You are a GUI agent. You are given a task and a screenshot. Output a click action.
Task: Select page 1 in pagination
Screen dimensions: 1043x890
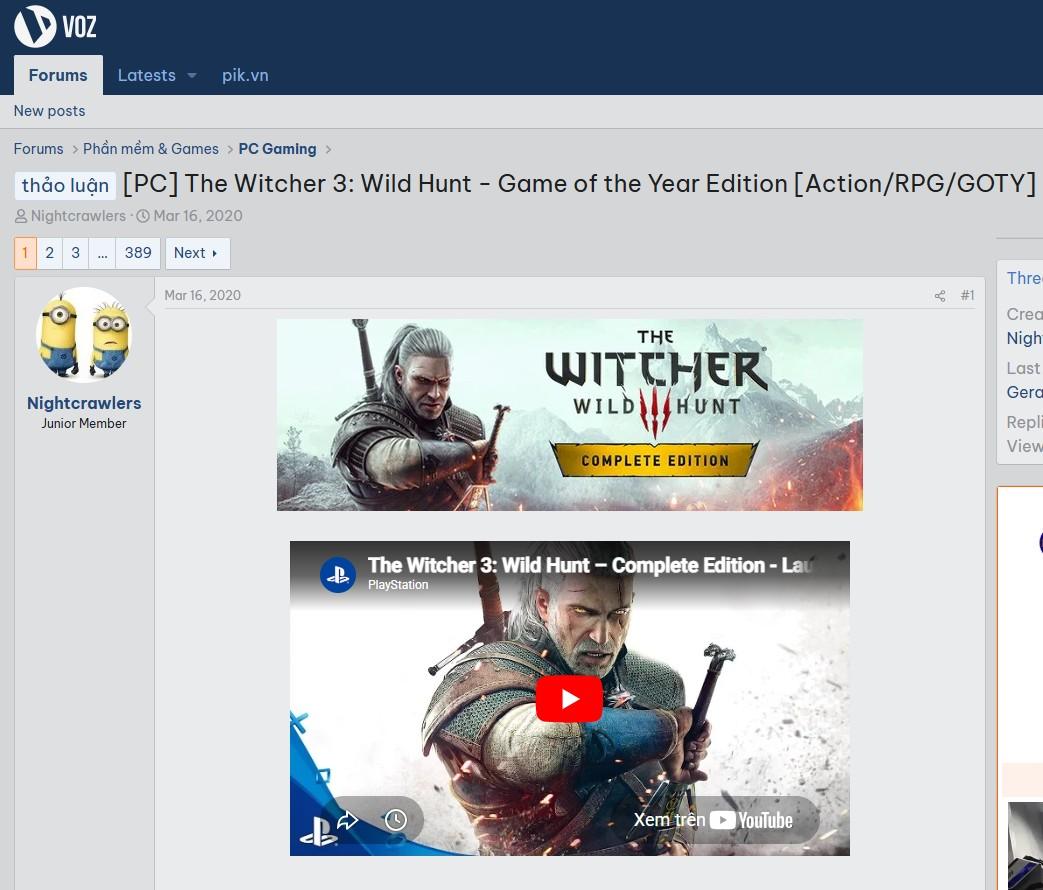[x=25, y=253]
